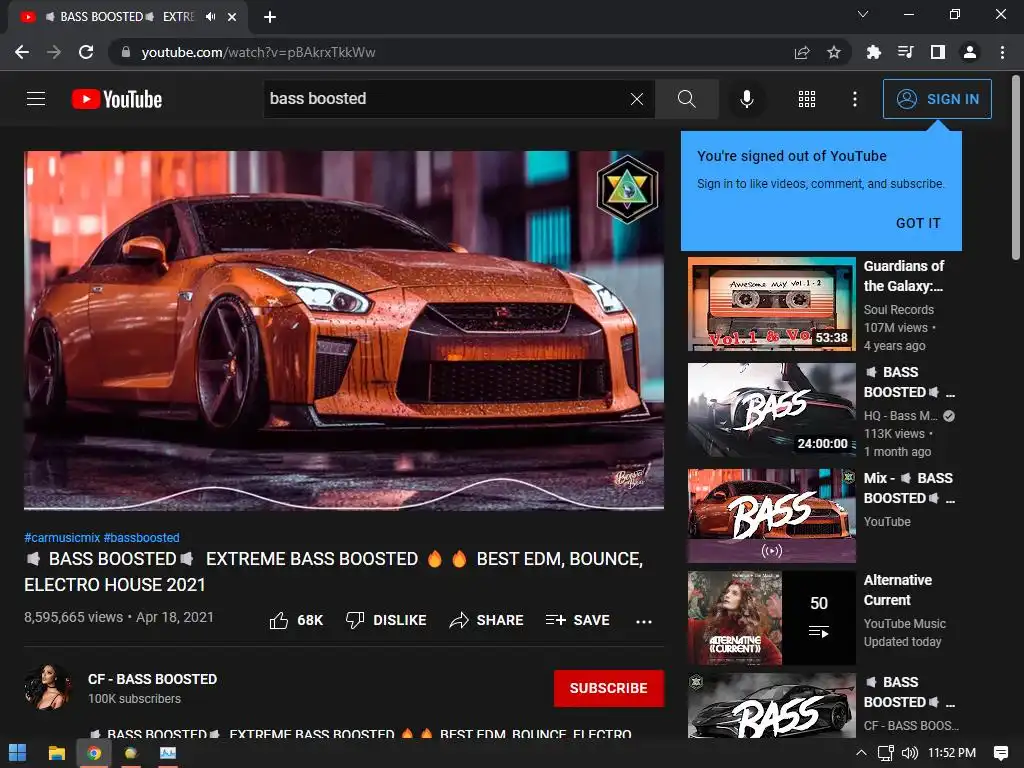Clear the search box with the X
Screen dimensions: 1024x768
637,99
